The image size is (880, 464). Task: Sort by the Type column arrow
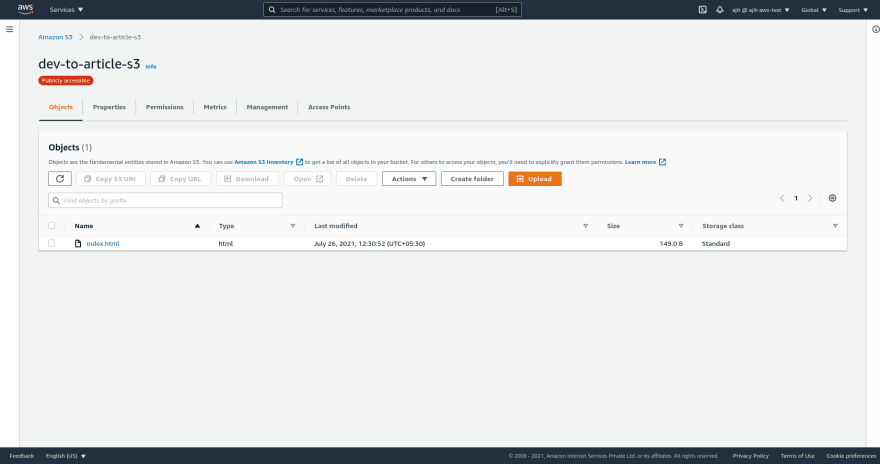(292, 226)
